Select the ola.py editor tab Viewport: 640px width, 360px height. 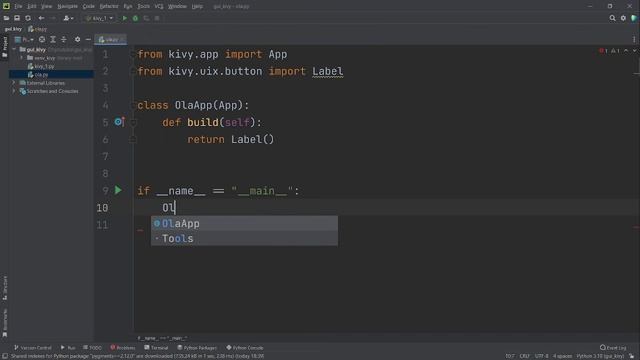tap(110, 40)
